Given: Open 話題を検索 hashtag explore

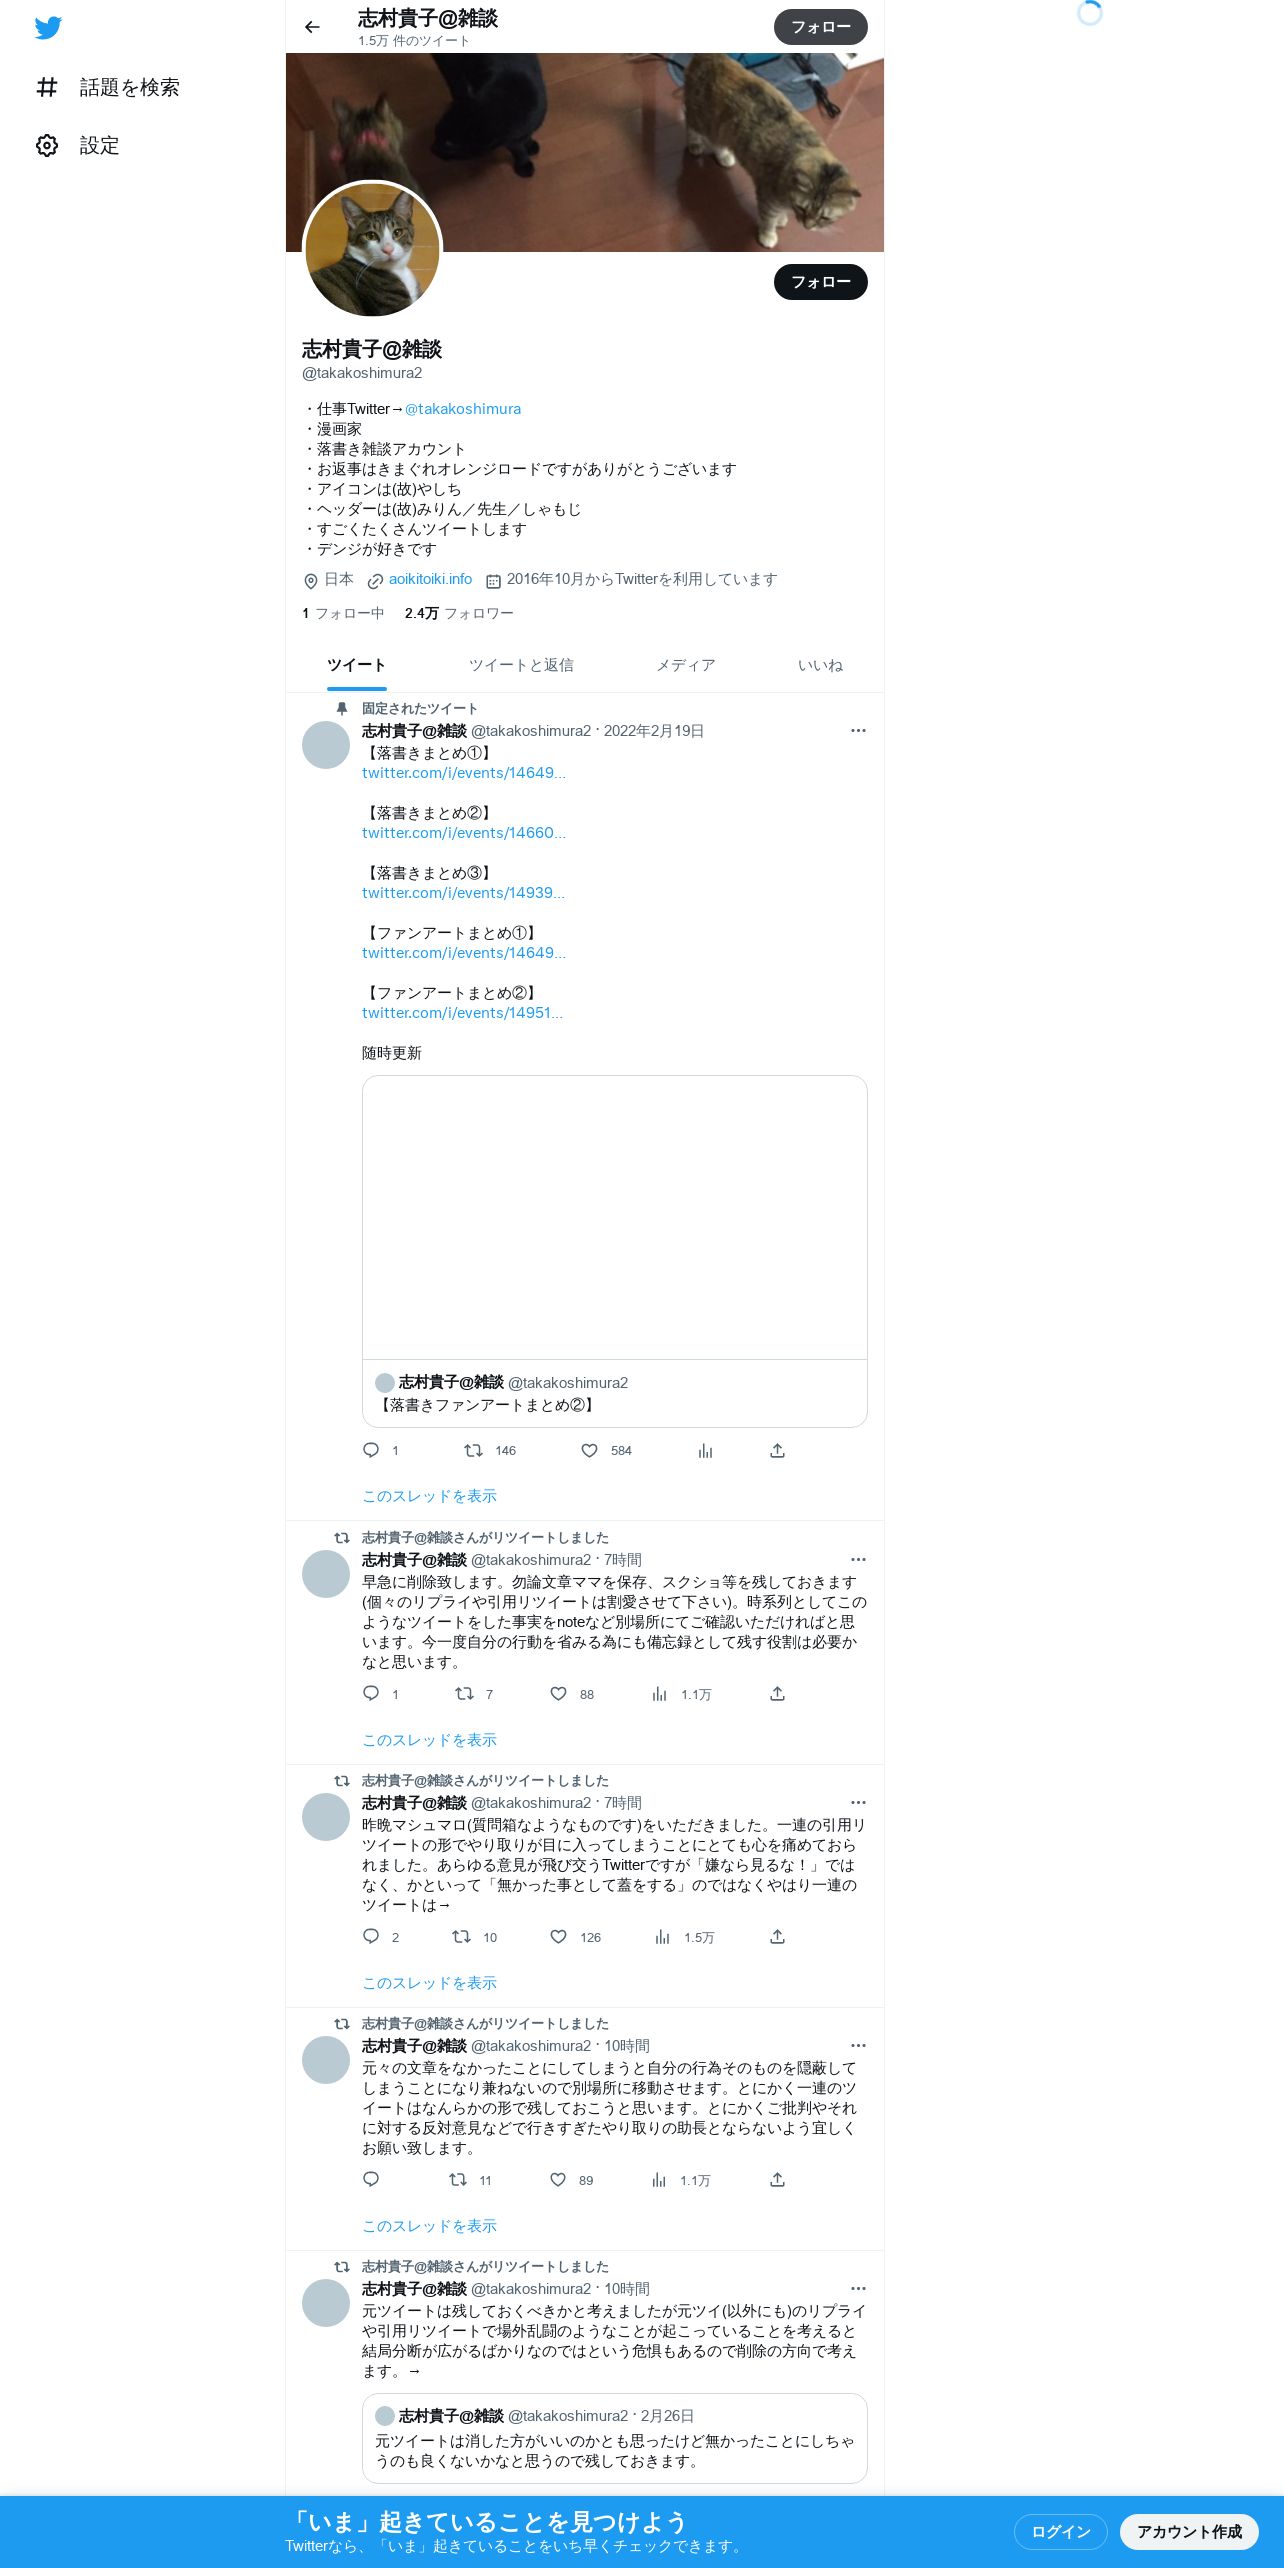Looking at the screenshot, I should coord(108,88).
